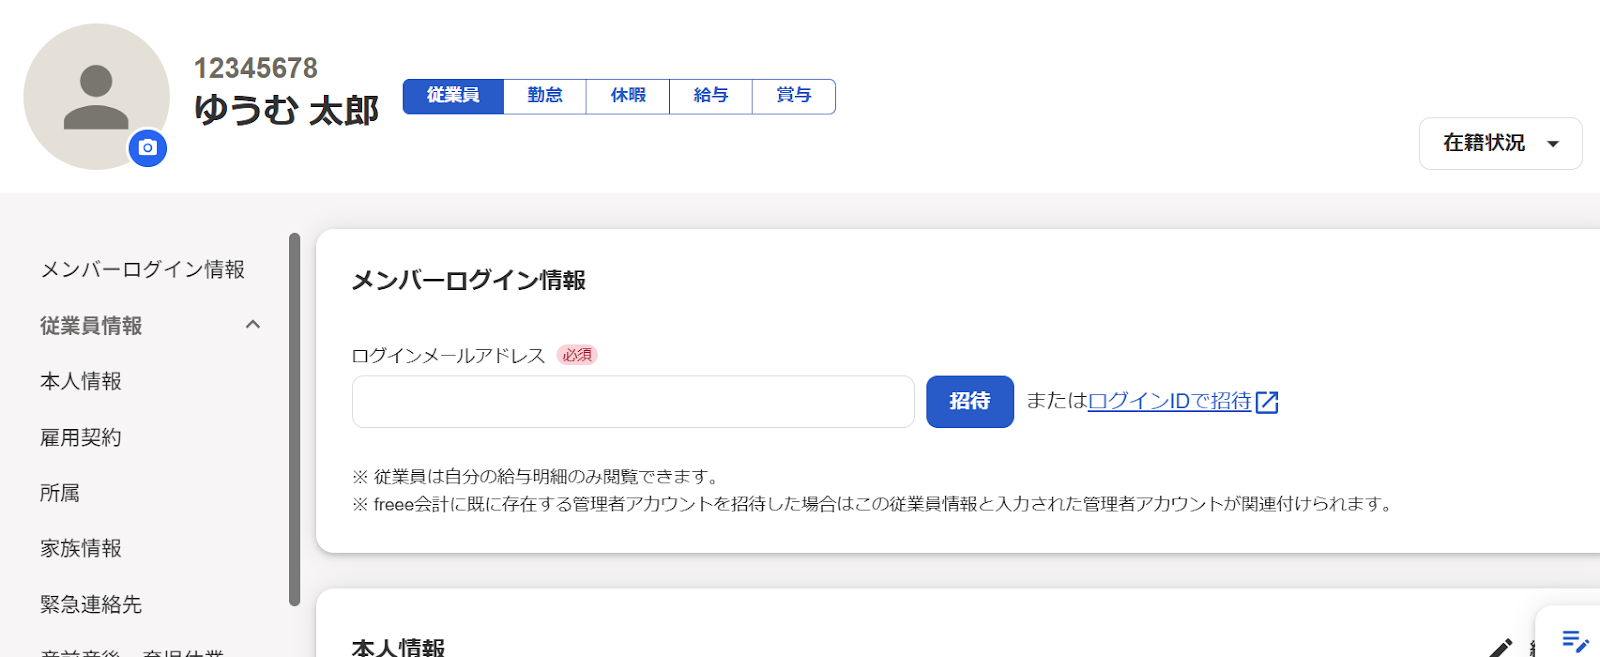Screen dimensions: 1600x657
Task: Switch to the 勤怠 tab
Action: 545,96
